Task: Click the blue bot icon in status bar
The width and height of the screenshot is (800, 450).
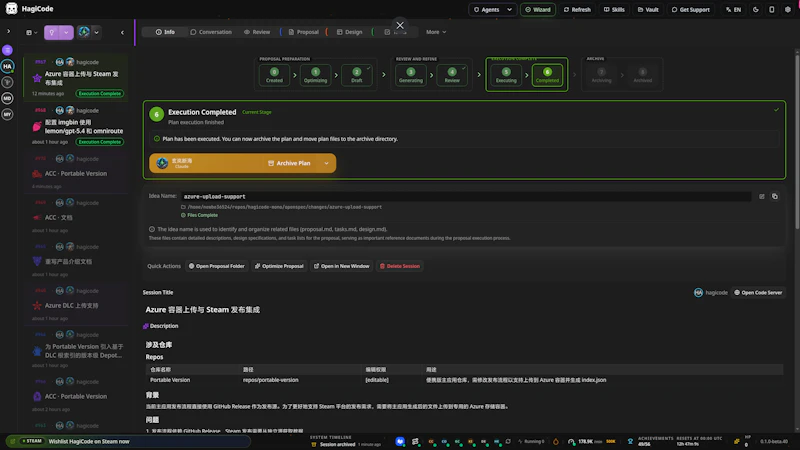Action: [x=400, y=441]
